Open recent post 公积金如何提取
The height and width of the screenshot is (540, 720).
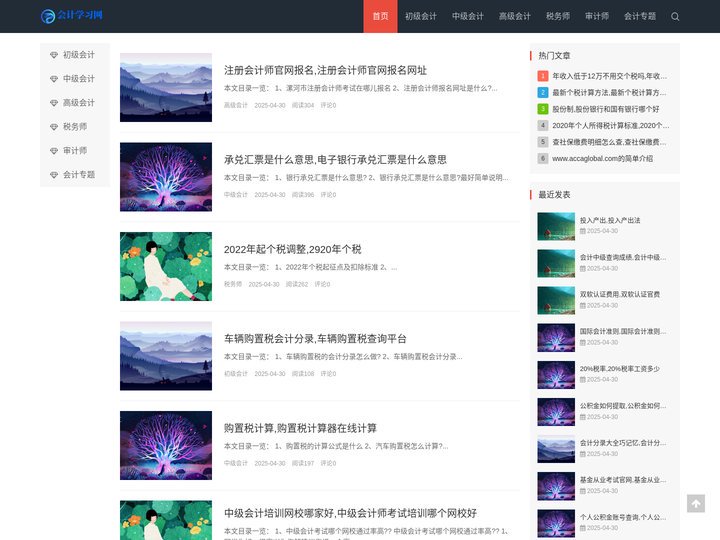tap(623, 406)
